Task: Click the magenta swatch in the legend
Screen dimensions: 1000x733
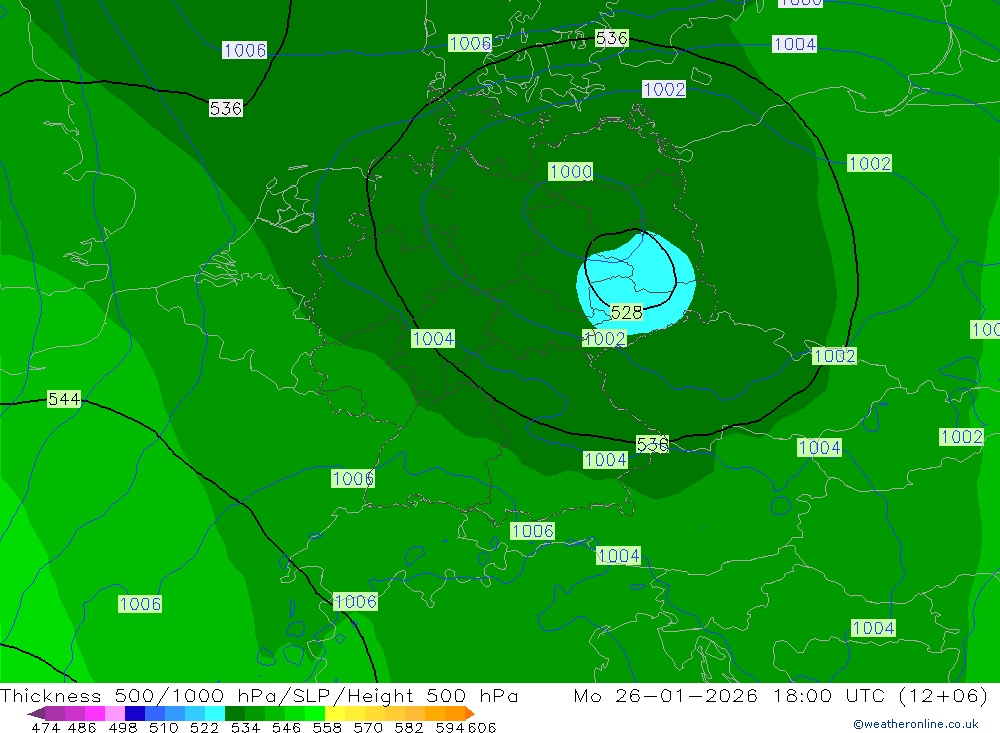Action: [x=95, y=713]
